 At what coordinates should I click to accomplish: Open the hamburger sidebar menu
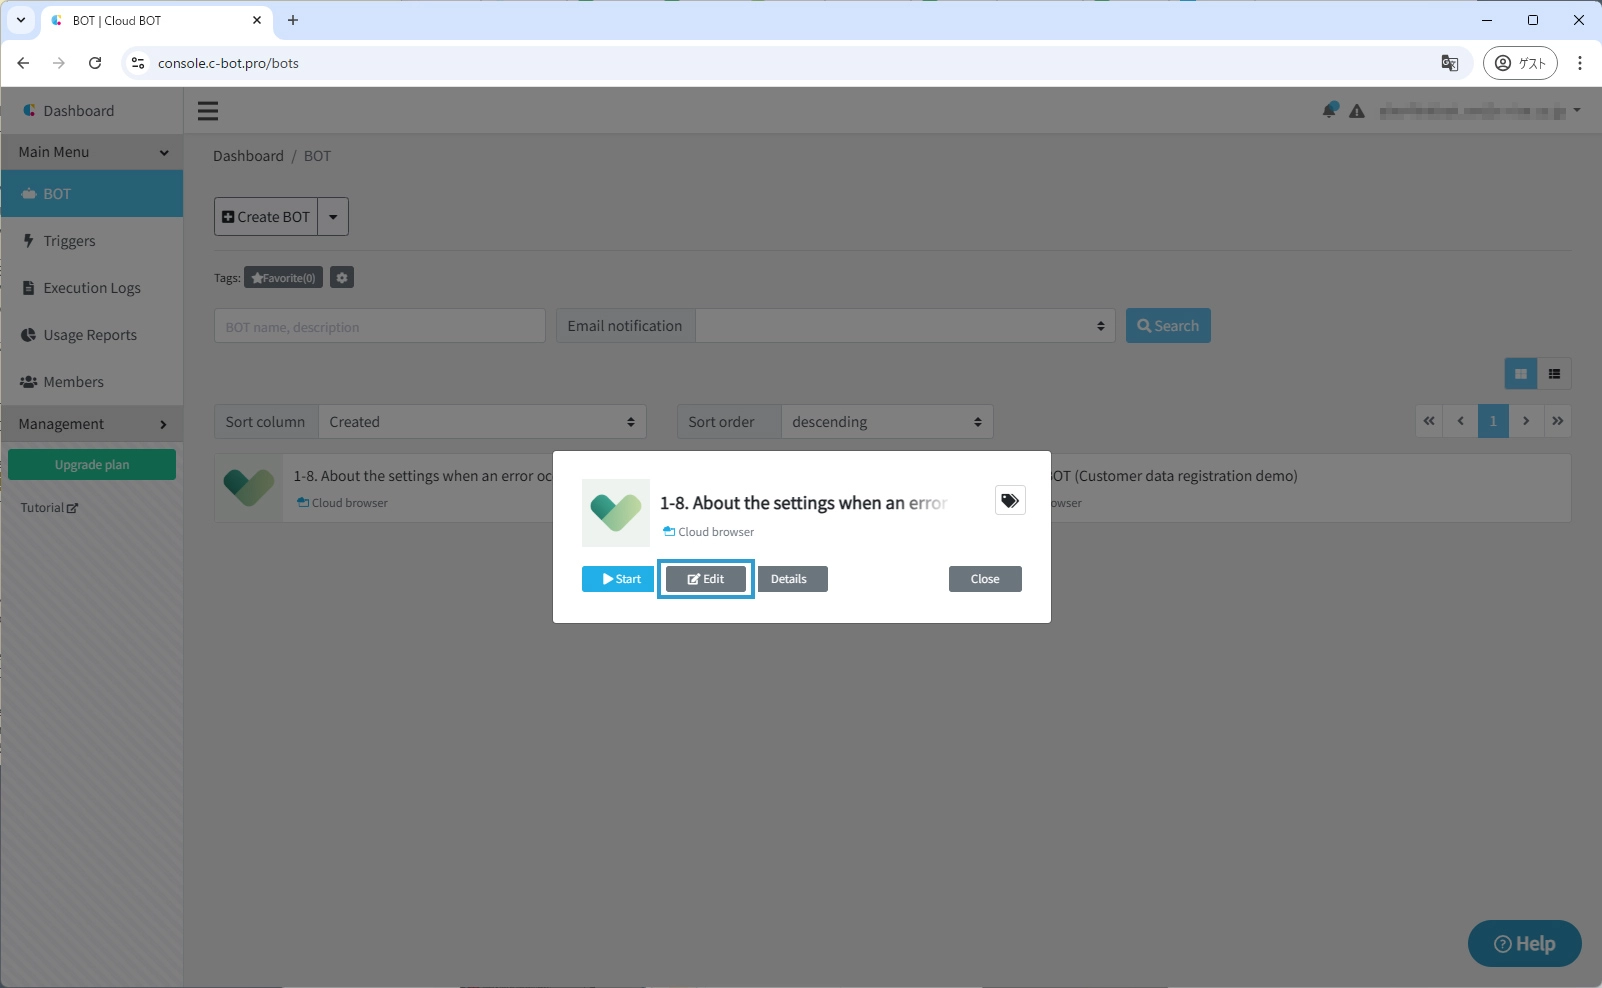208,111
